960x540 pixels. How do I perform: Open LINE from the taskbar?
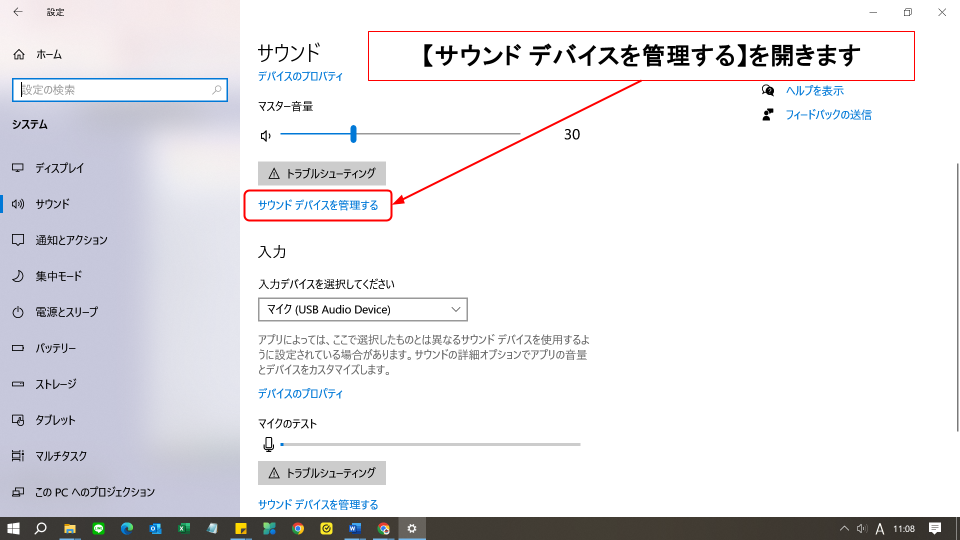[x=98, y=528]
